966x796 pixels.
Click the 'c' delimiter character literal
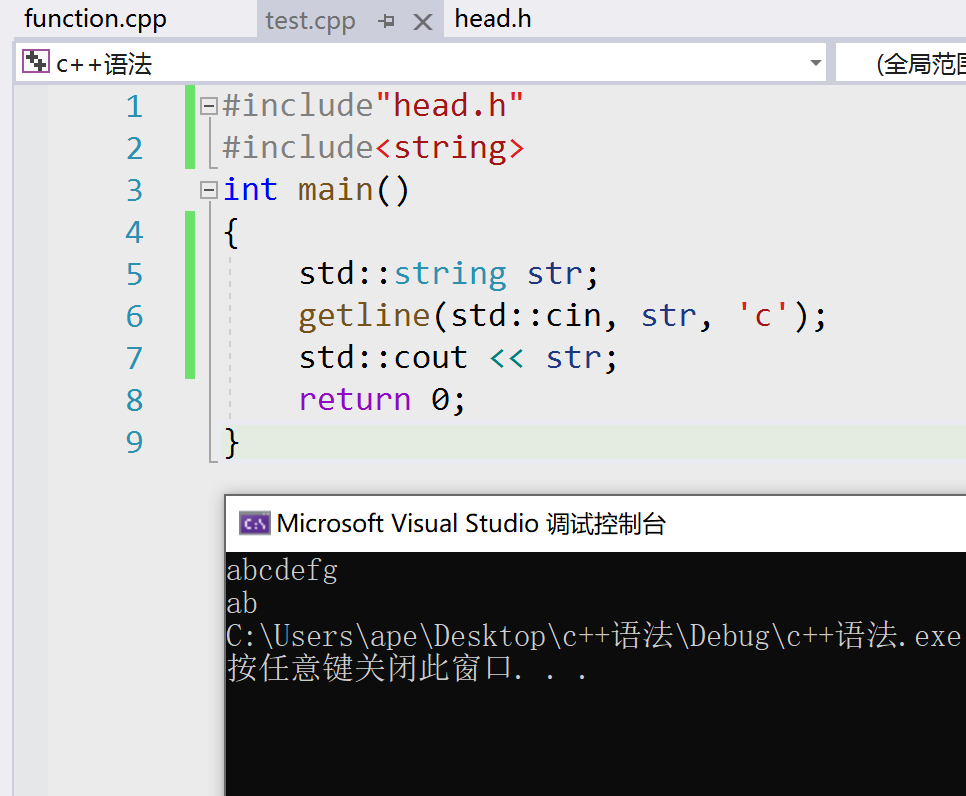coord(763,316)
